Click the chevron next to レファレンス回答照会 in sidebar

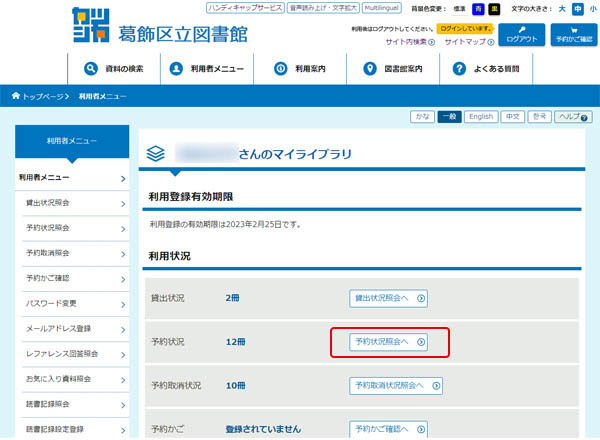(x=123, y=355)
